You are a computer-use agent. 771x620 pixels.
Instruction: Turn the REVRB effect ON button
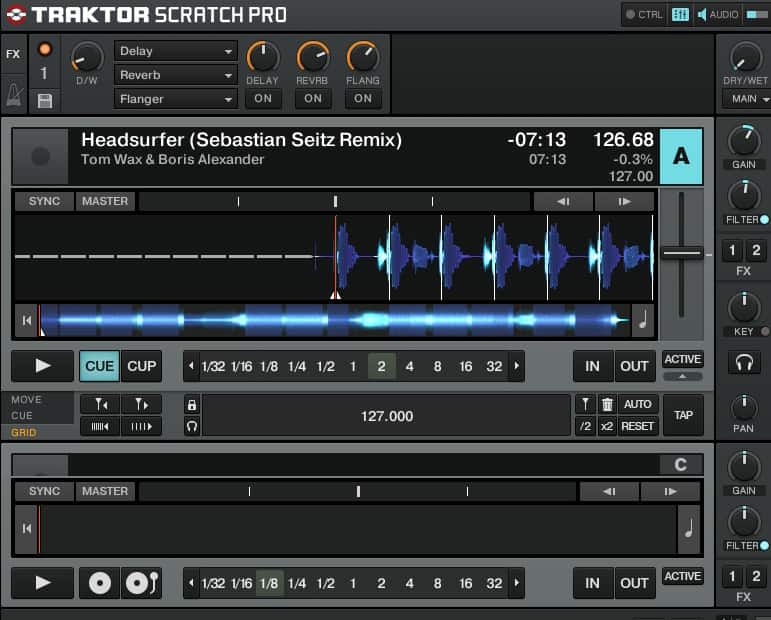pyautogui.click(x=313, y=99)
